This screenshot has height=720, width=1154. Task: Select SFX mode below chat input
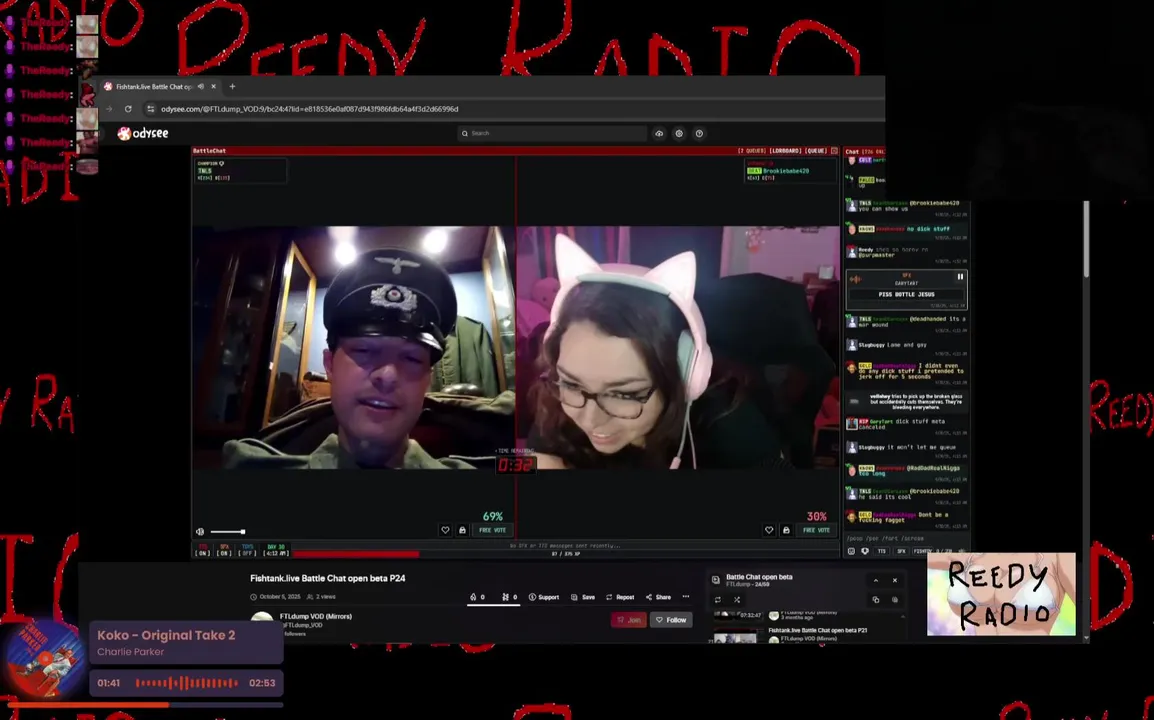click(x=901, y=551)
